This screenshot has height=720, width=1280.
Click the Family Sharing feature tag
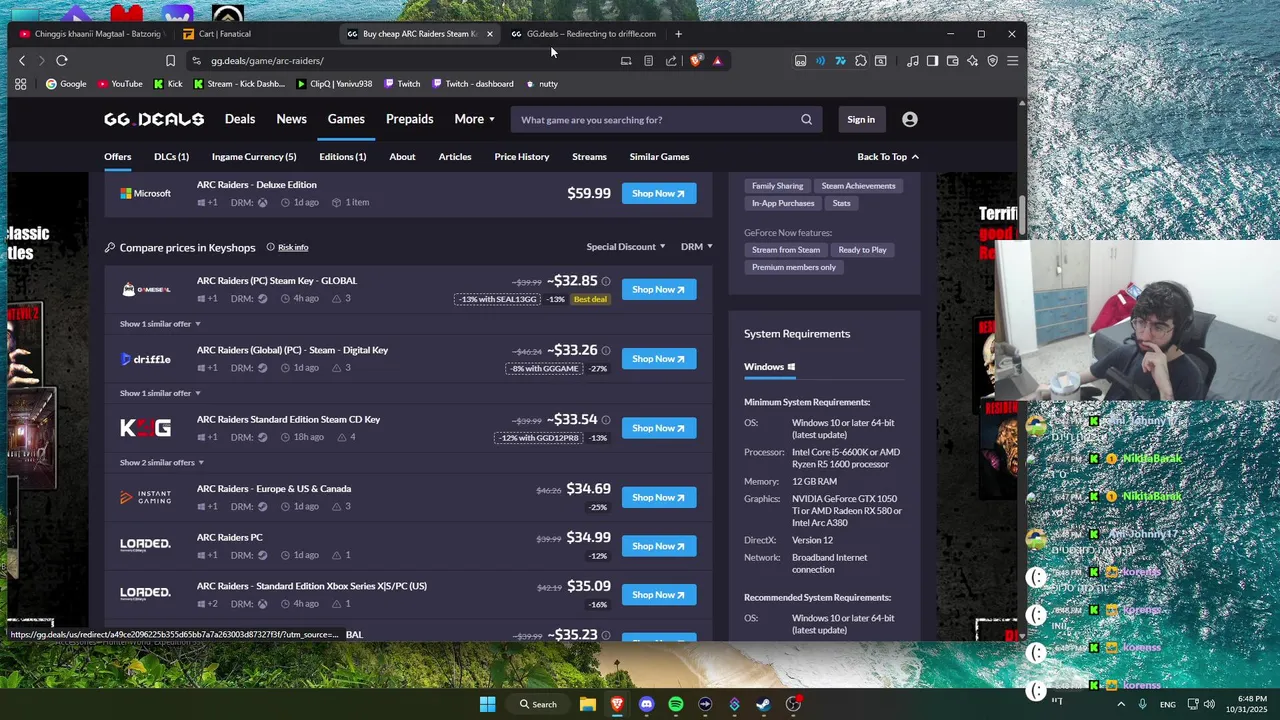click(x=777, y=186)
